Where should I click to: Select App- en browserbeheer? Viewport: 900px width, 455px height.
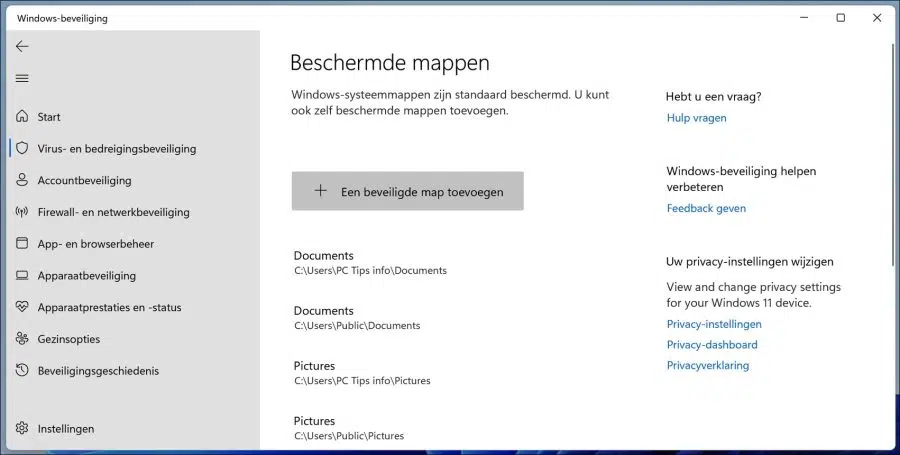coord(96,244)
